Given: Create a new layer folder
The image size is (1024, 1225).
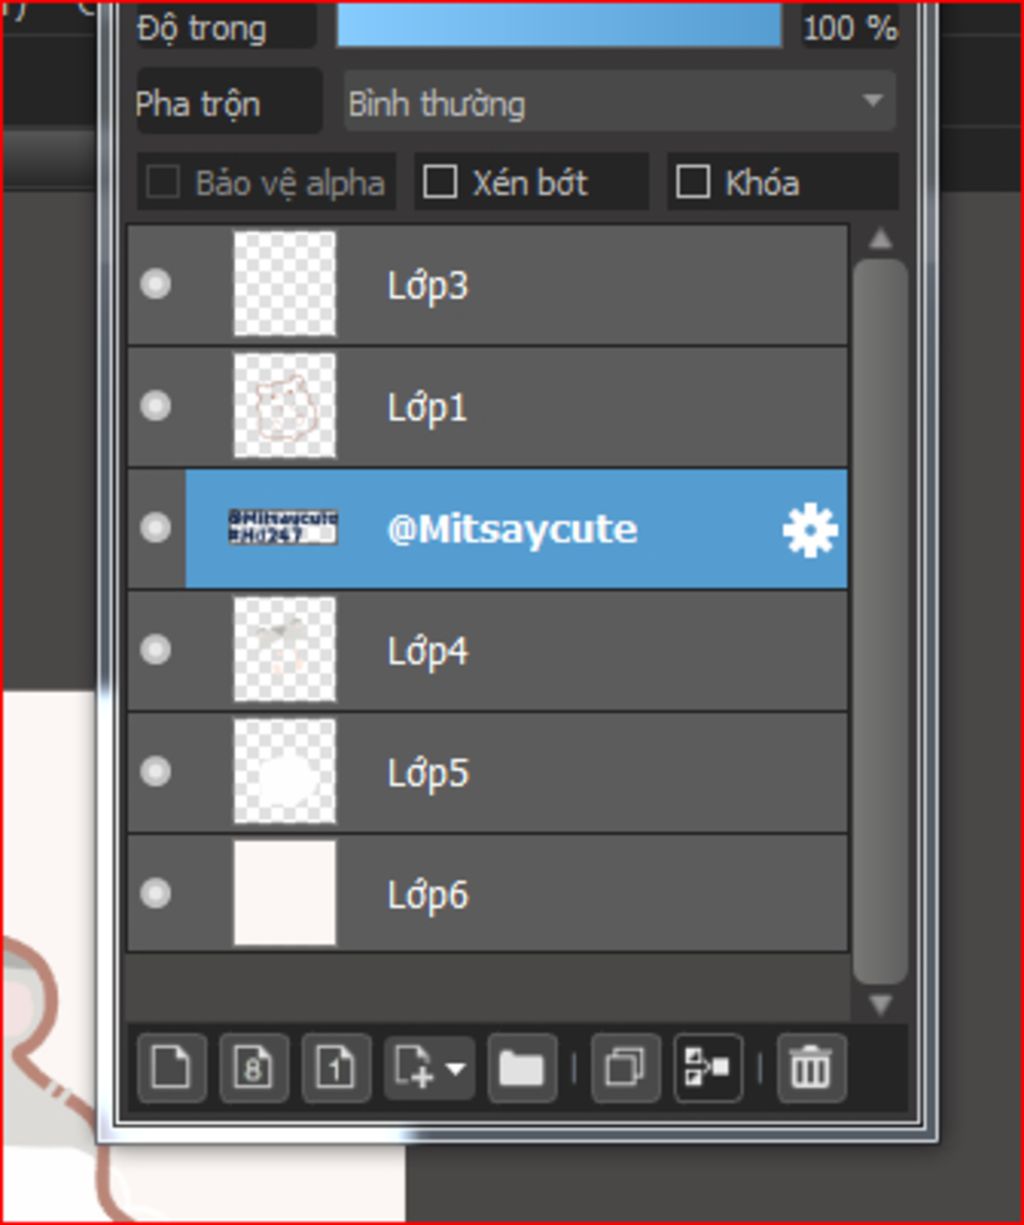Looking at the screenshot, I should pos(522,1068).
